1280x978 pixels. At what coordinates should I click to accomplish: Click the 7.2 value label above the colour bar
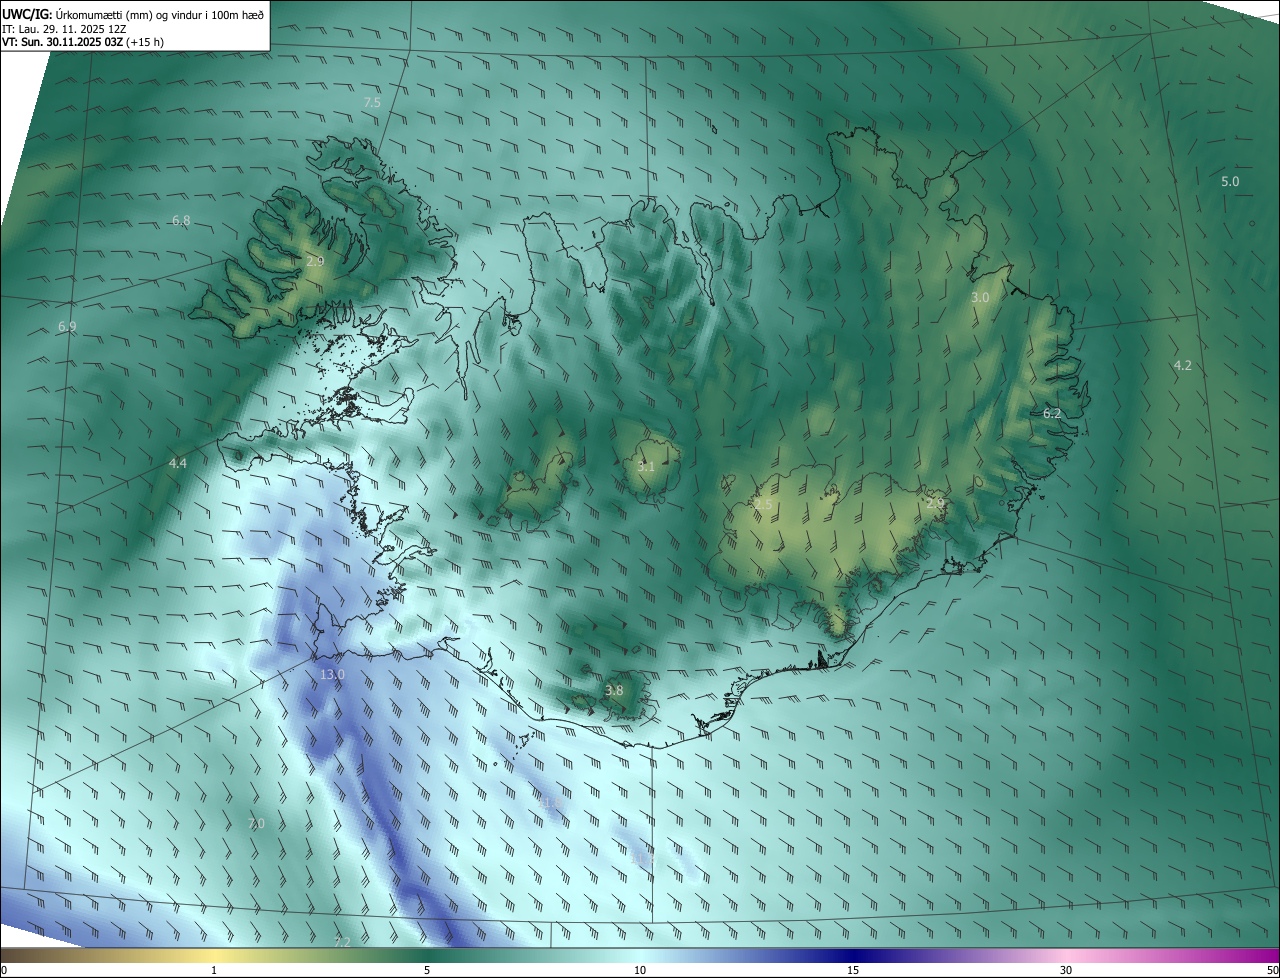[342, 942]
